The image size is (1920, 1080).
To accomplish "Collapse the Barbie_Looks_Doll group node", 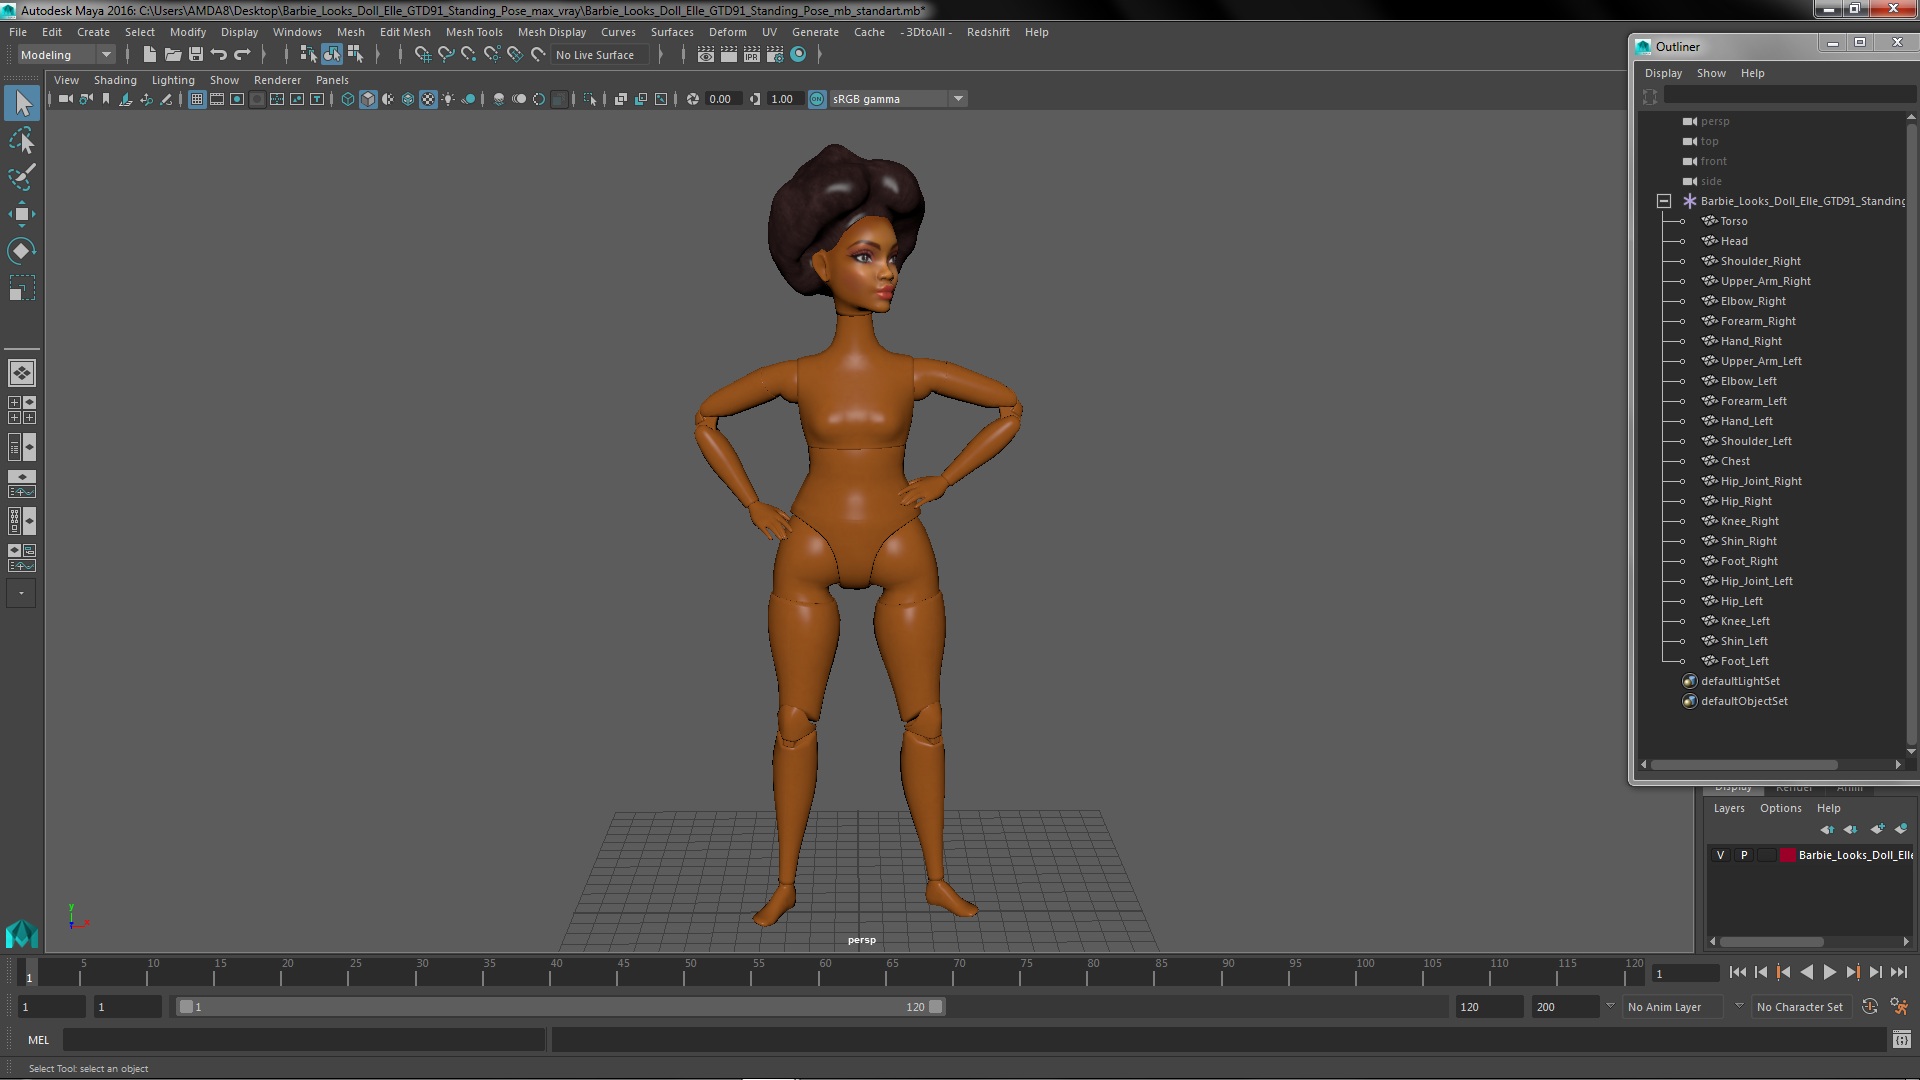I will 1664,201.
